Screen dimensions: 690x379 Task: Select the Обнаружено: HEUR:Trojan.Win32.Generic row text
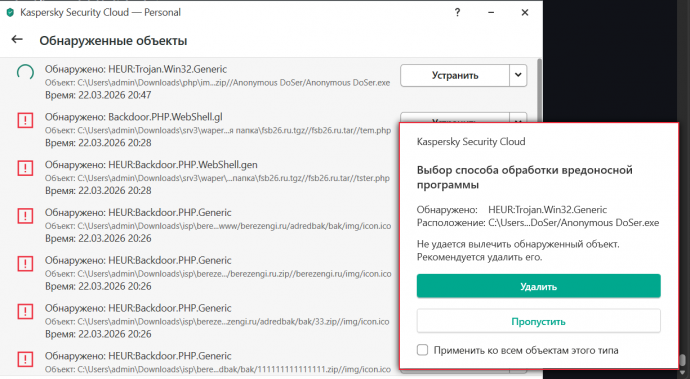(x=136, y=69)
